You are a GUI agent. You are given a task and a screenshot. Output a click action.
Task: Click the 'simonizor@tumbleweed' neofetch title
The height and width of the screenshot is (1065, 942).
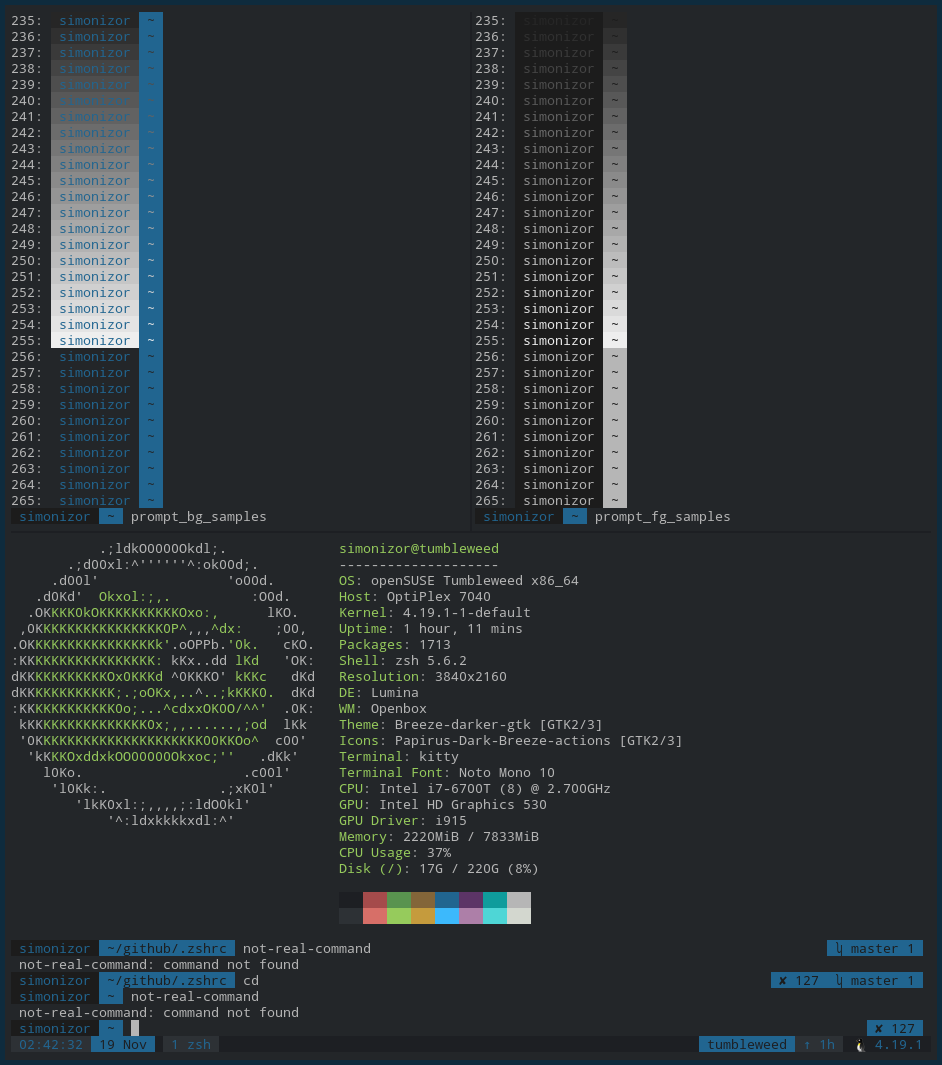click(419, 548)
